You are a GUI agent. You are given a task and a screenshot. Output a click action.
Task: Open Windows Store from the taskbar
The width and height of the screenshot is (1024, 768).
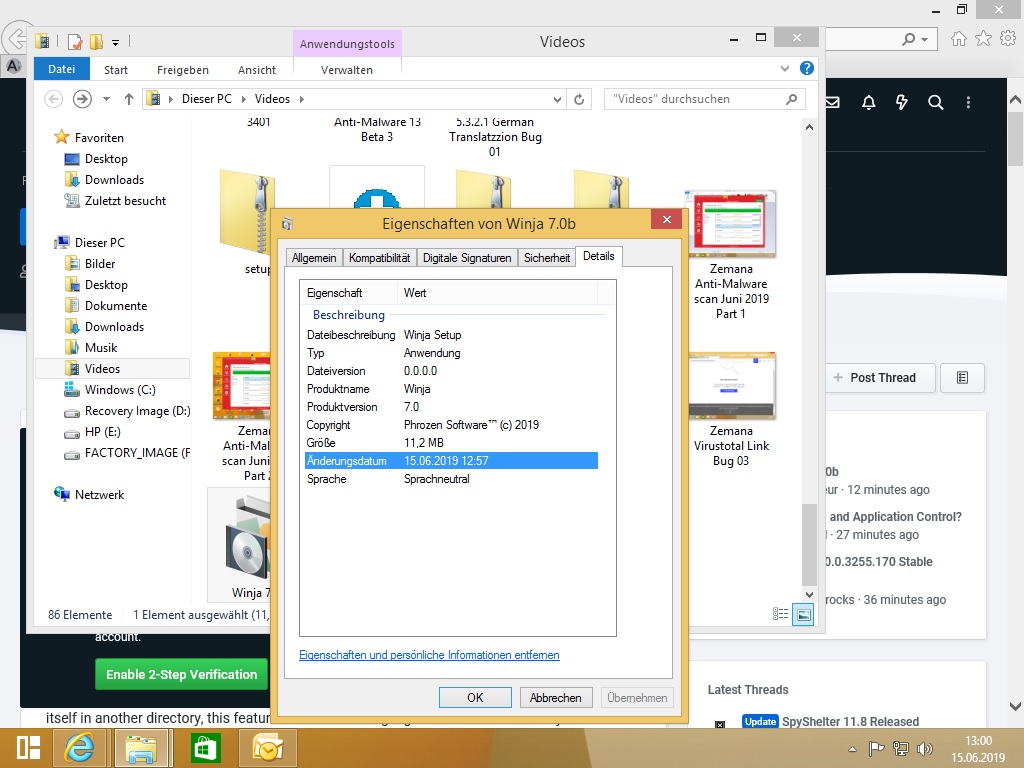(x=206, y=747)
